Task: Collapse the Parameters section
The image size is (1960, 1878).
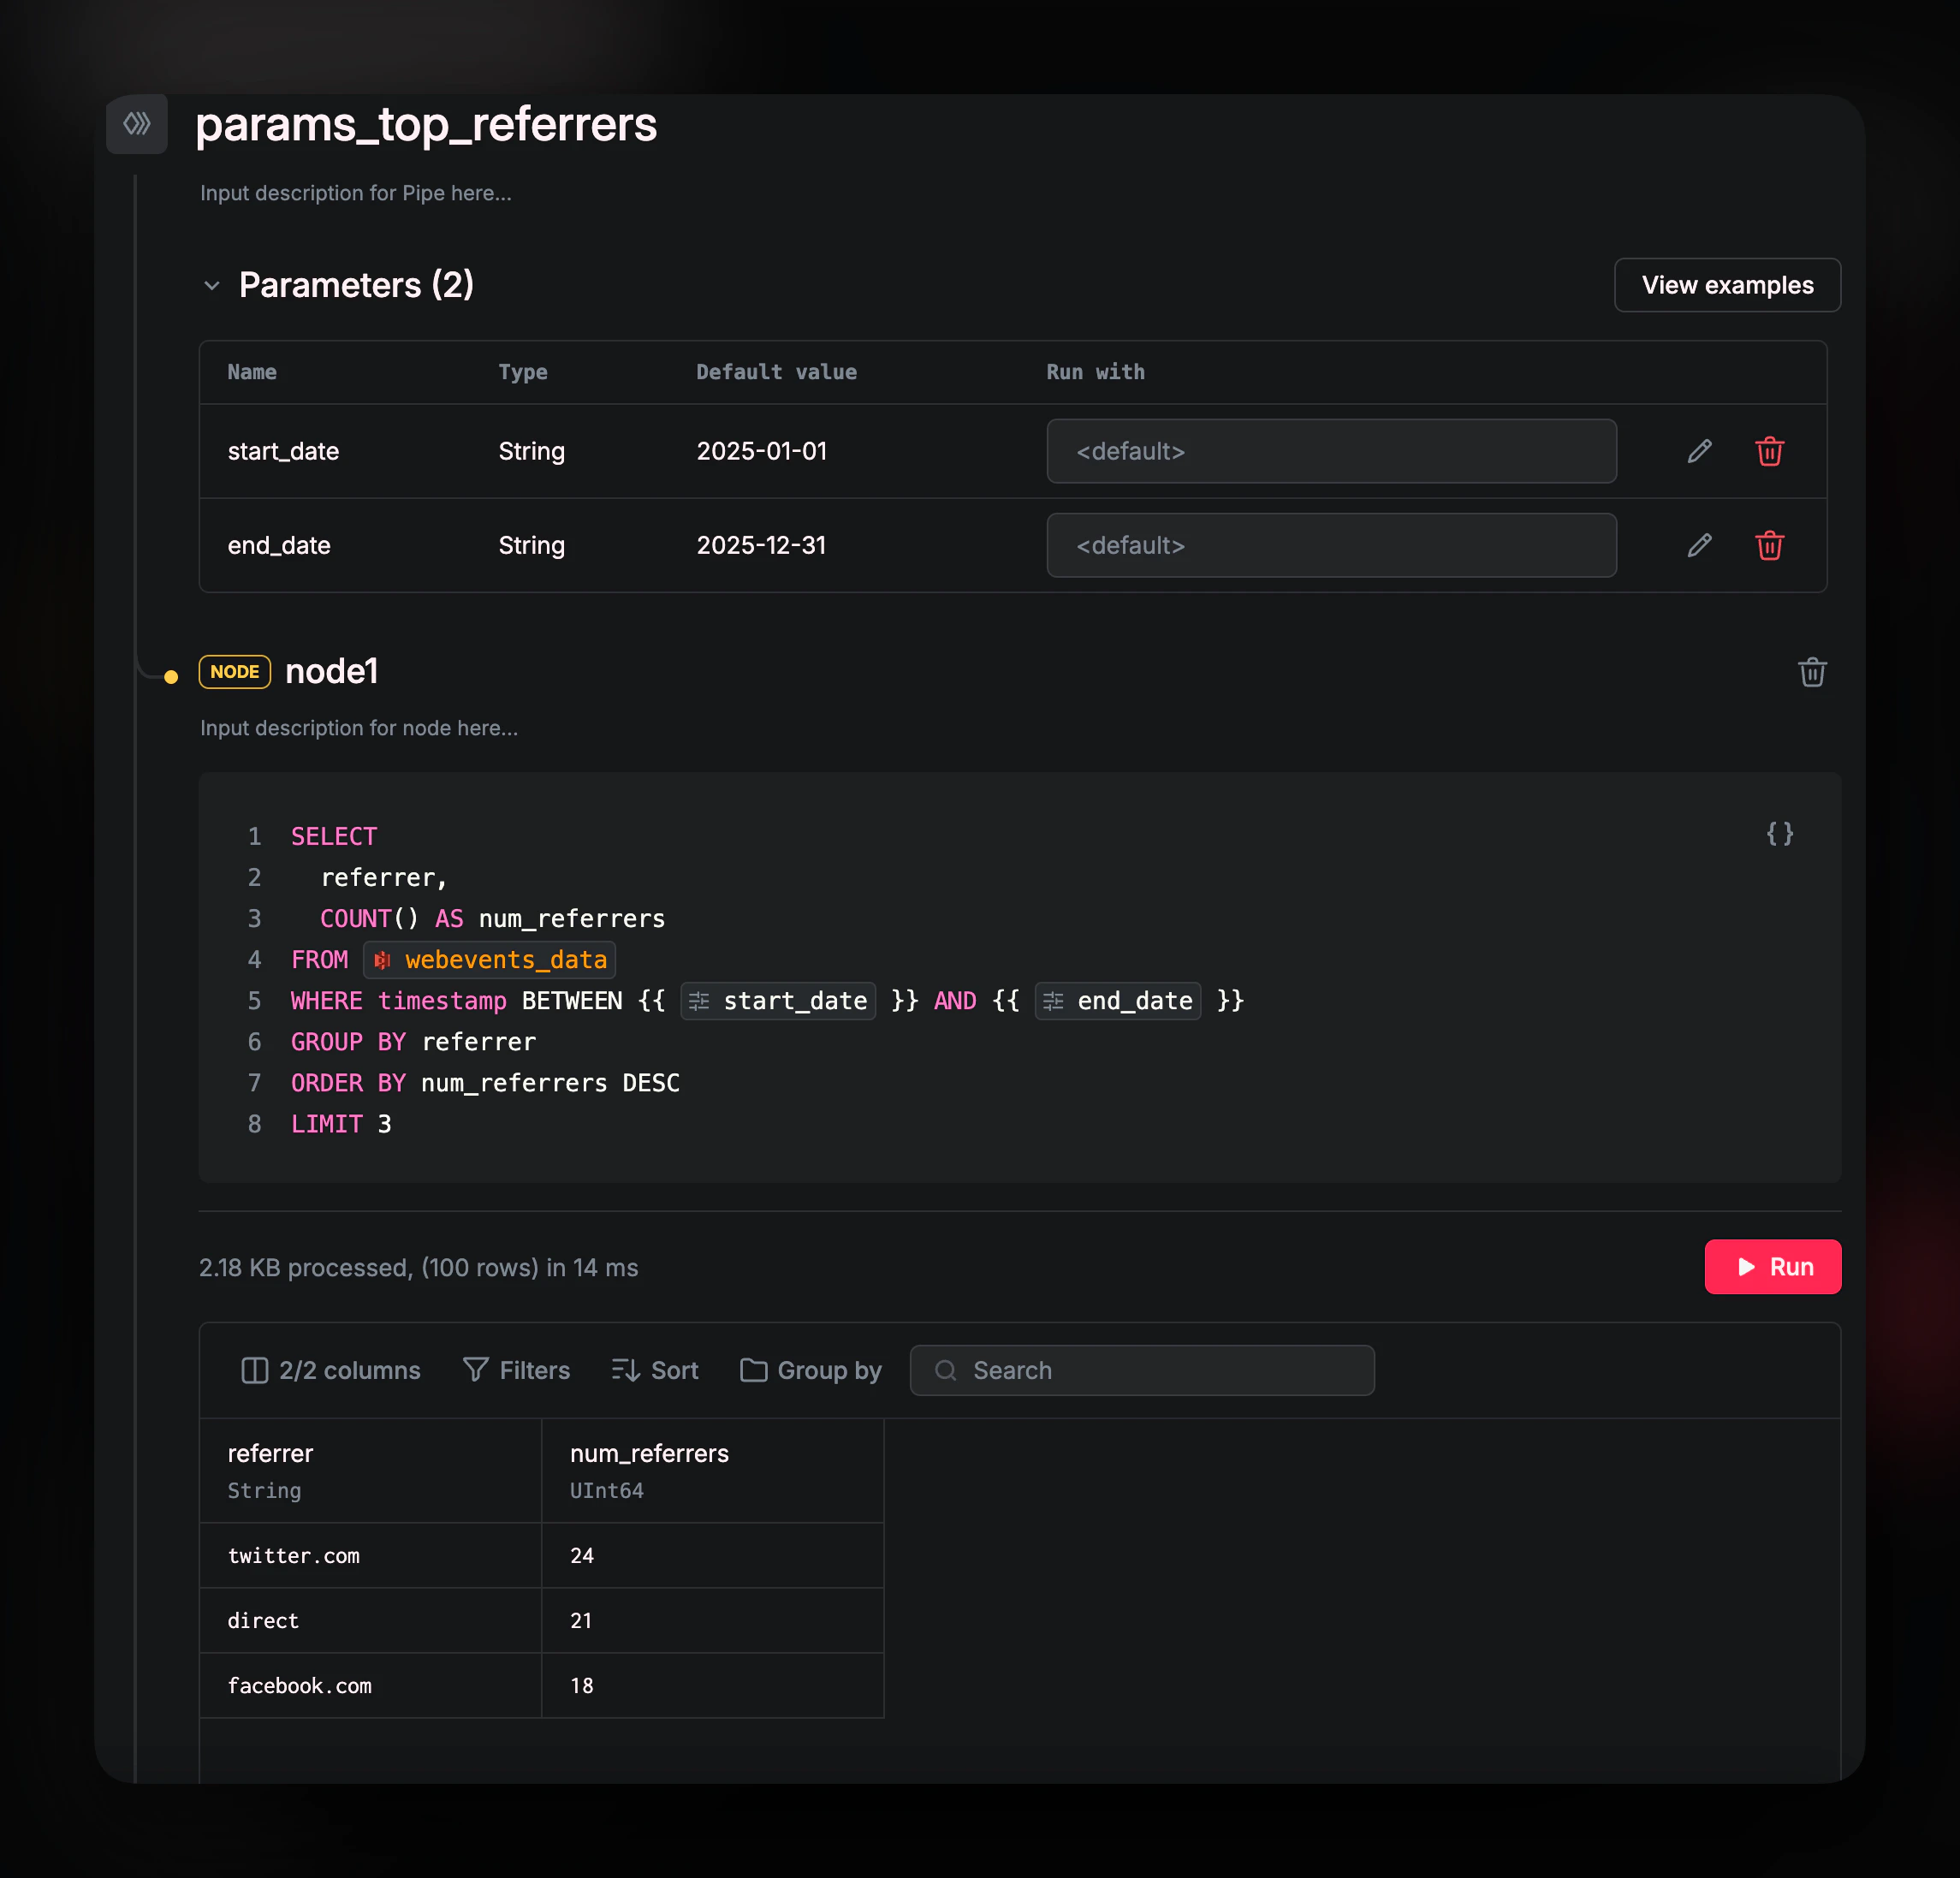Action: [212, 285]
